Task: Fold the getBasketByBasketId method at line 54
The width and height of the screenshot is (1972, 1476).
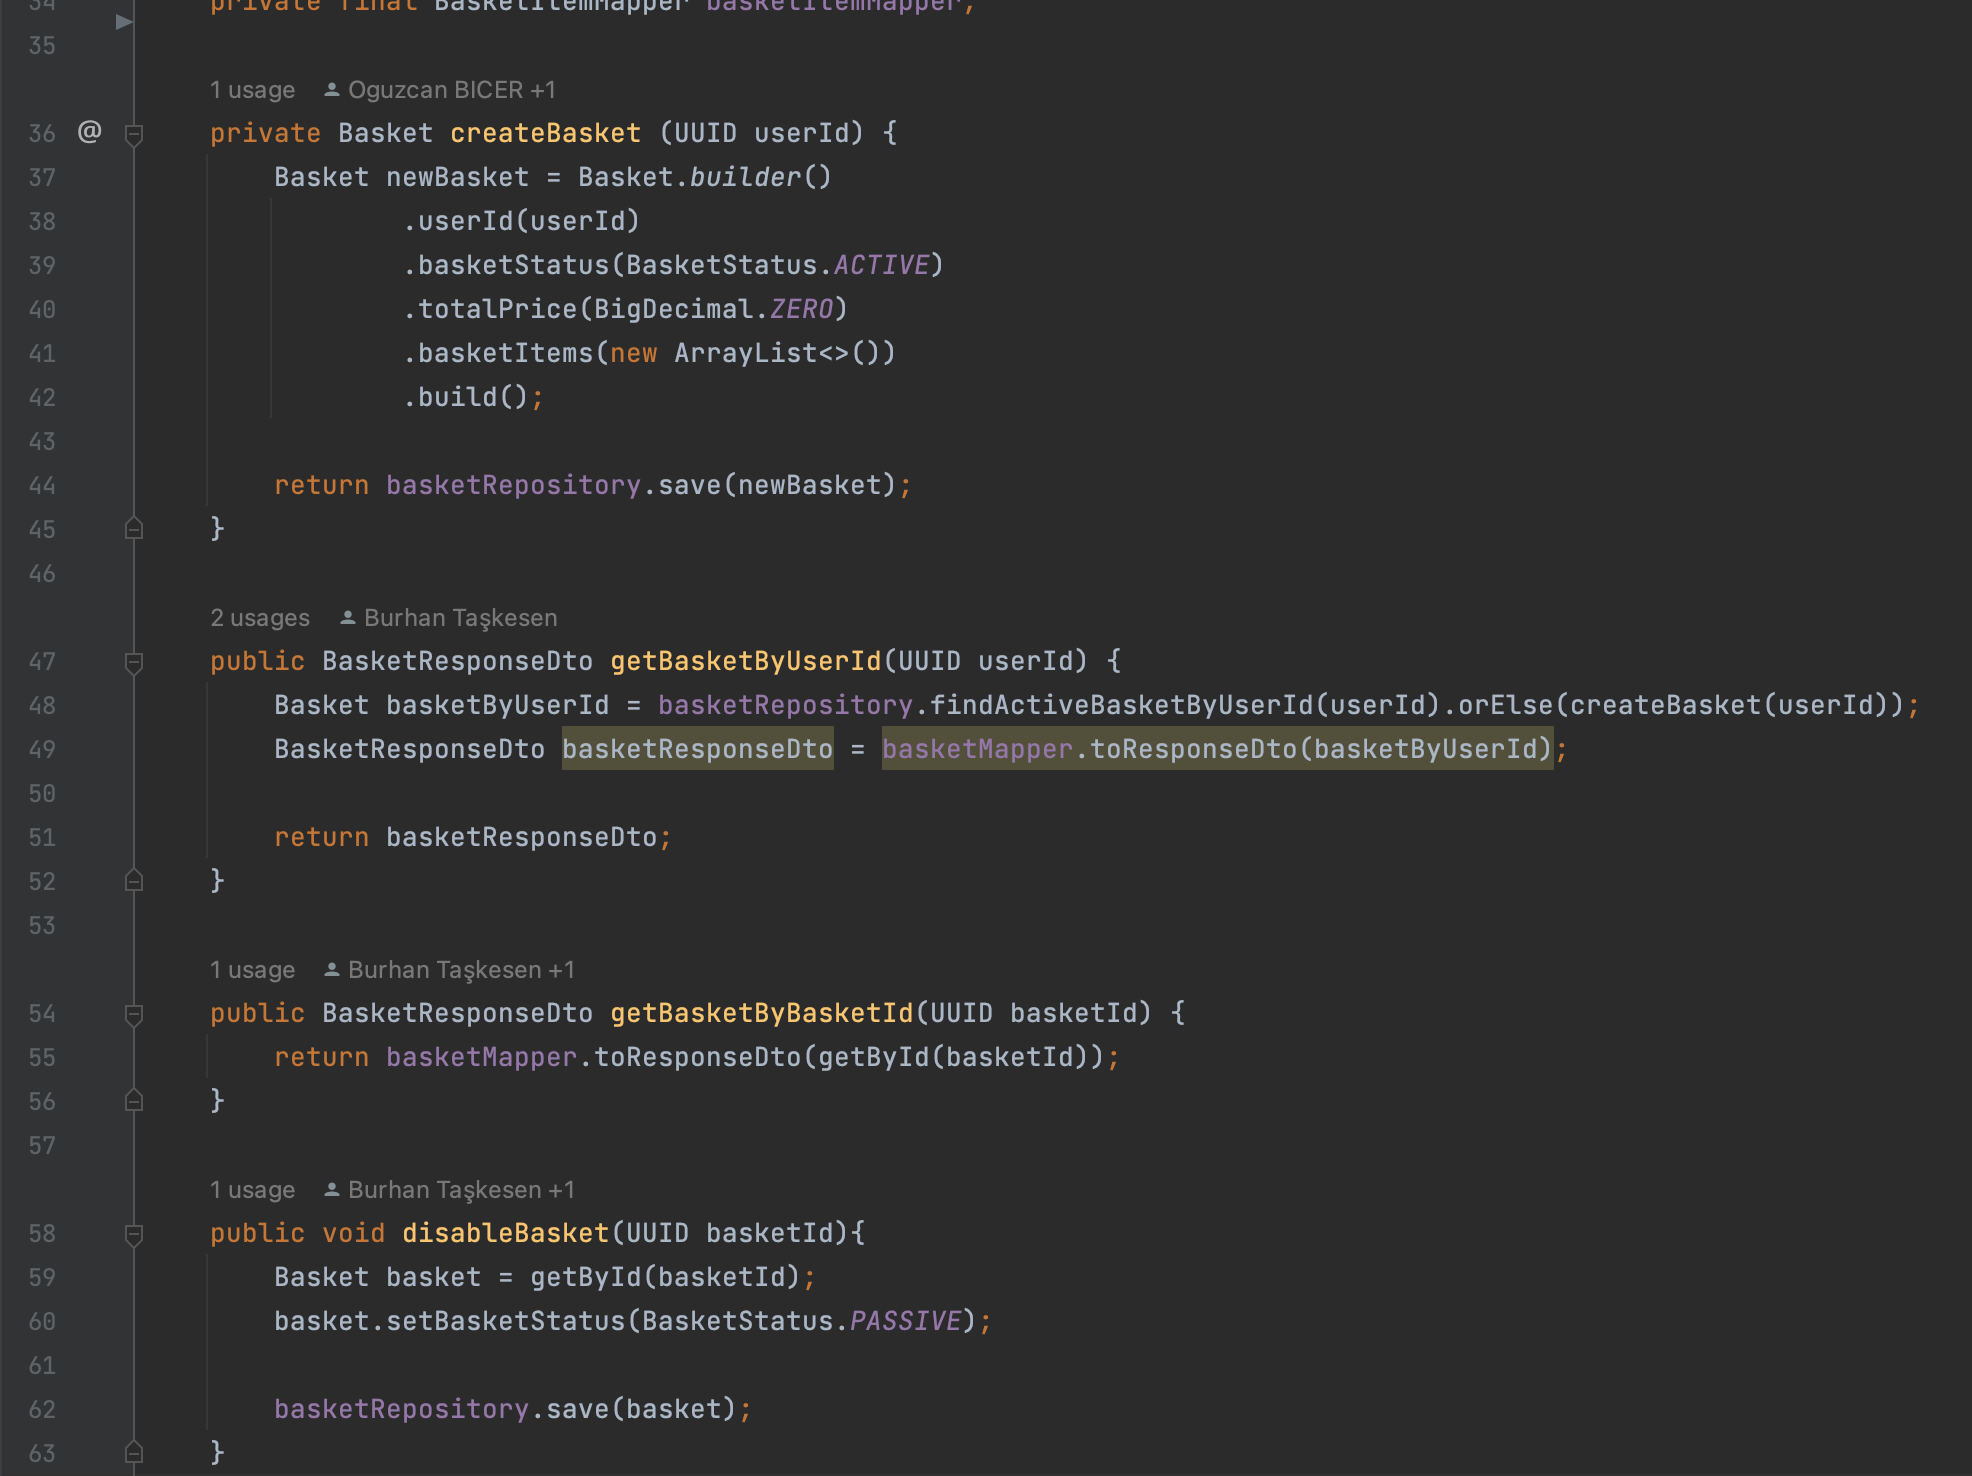Action: click(x=134, y=1014)
